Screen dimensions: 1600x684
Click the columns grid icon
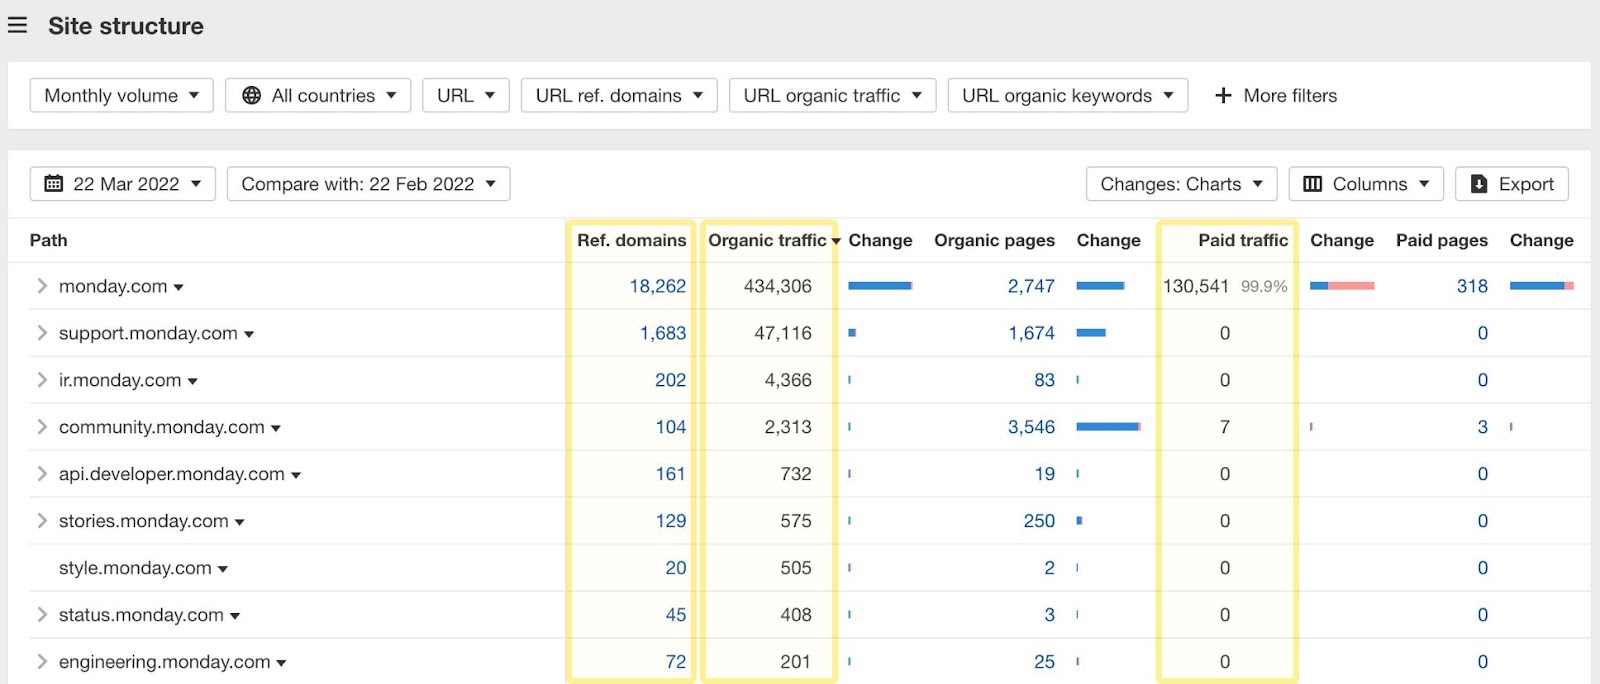(1313, 184)
